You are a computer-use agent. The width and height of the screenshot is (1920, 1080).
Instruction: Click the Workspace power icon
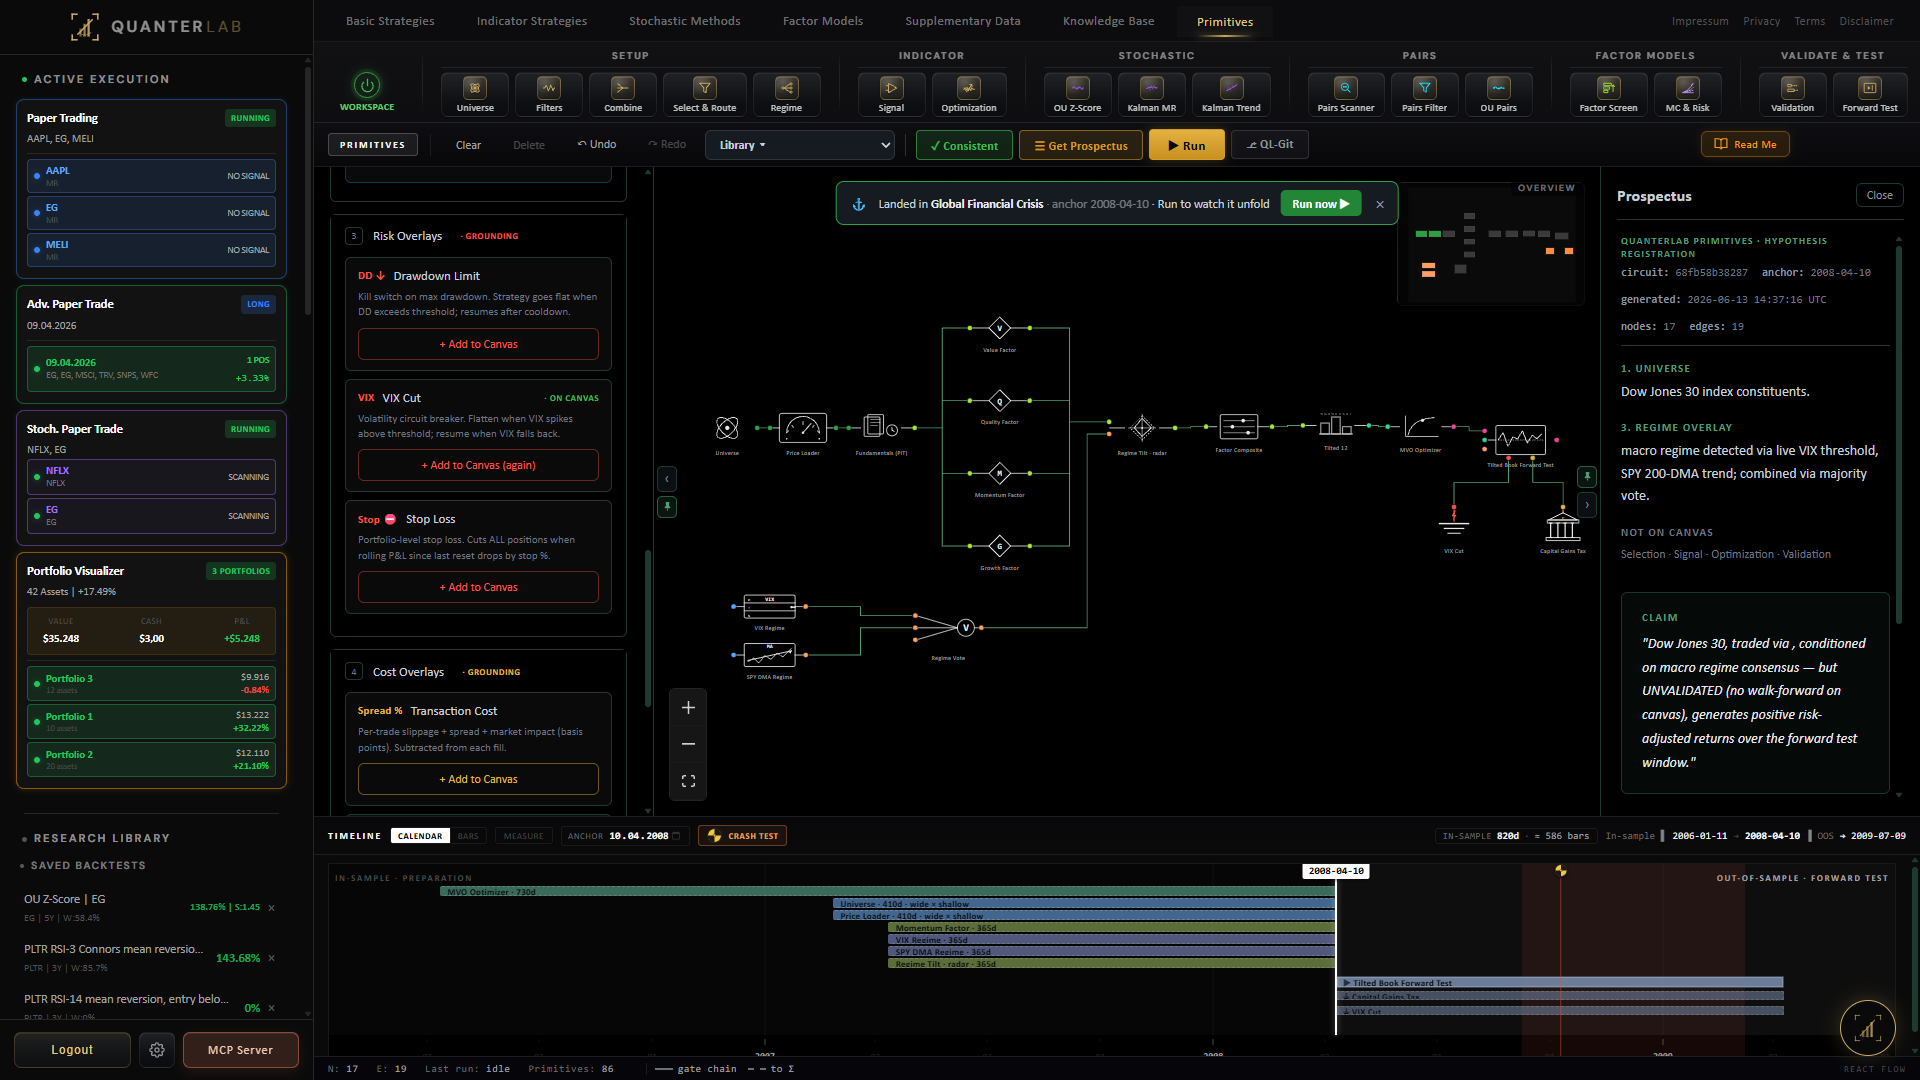(x=367, y=86)
